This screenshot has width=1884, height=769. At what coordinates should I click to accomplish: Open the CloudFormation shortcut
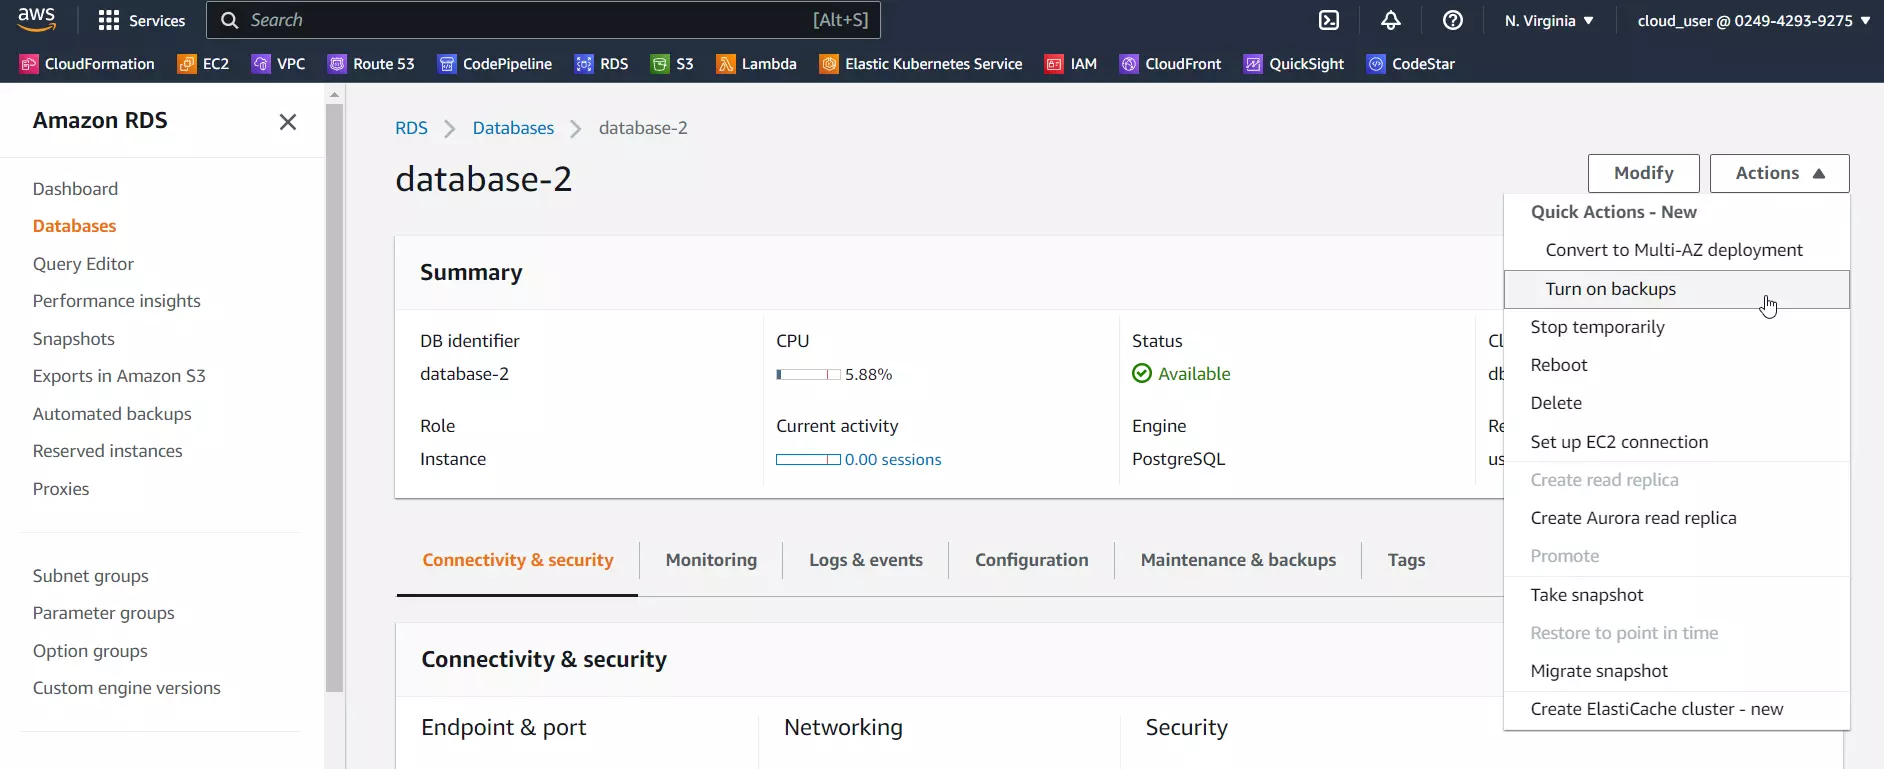pos(88,64)
